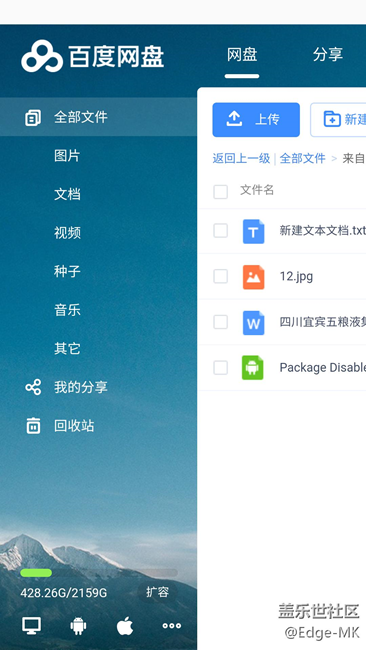Click the green storage usage bar

tap(36, 573)
